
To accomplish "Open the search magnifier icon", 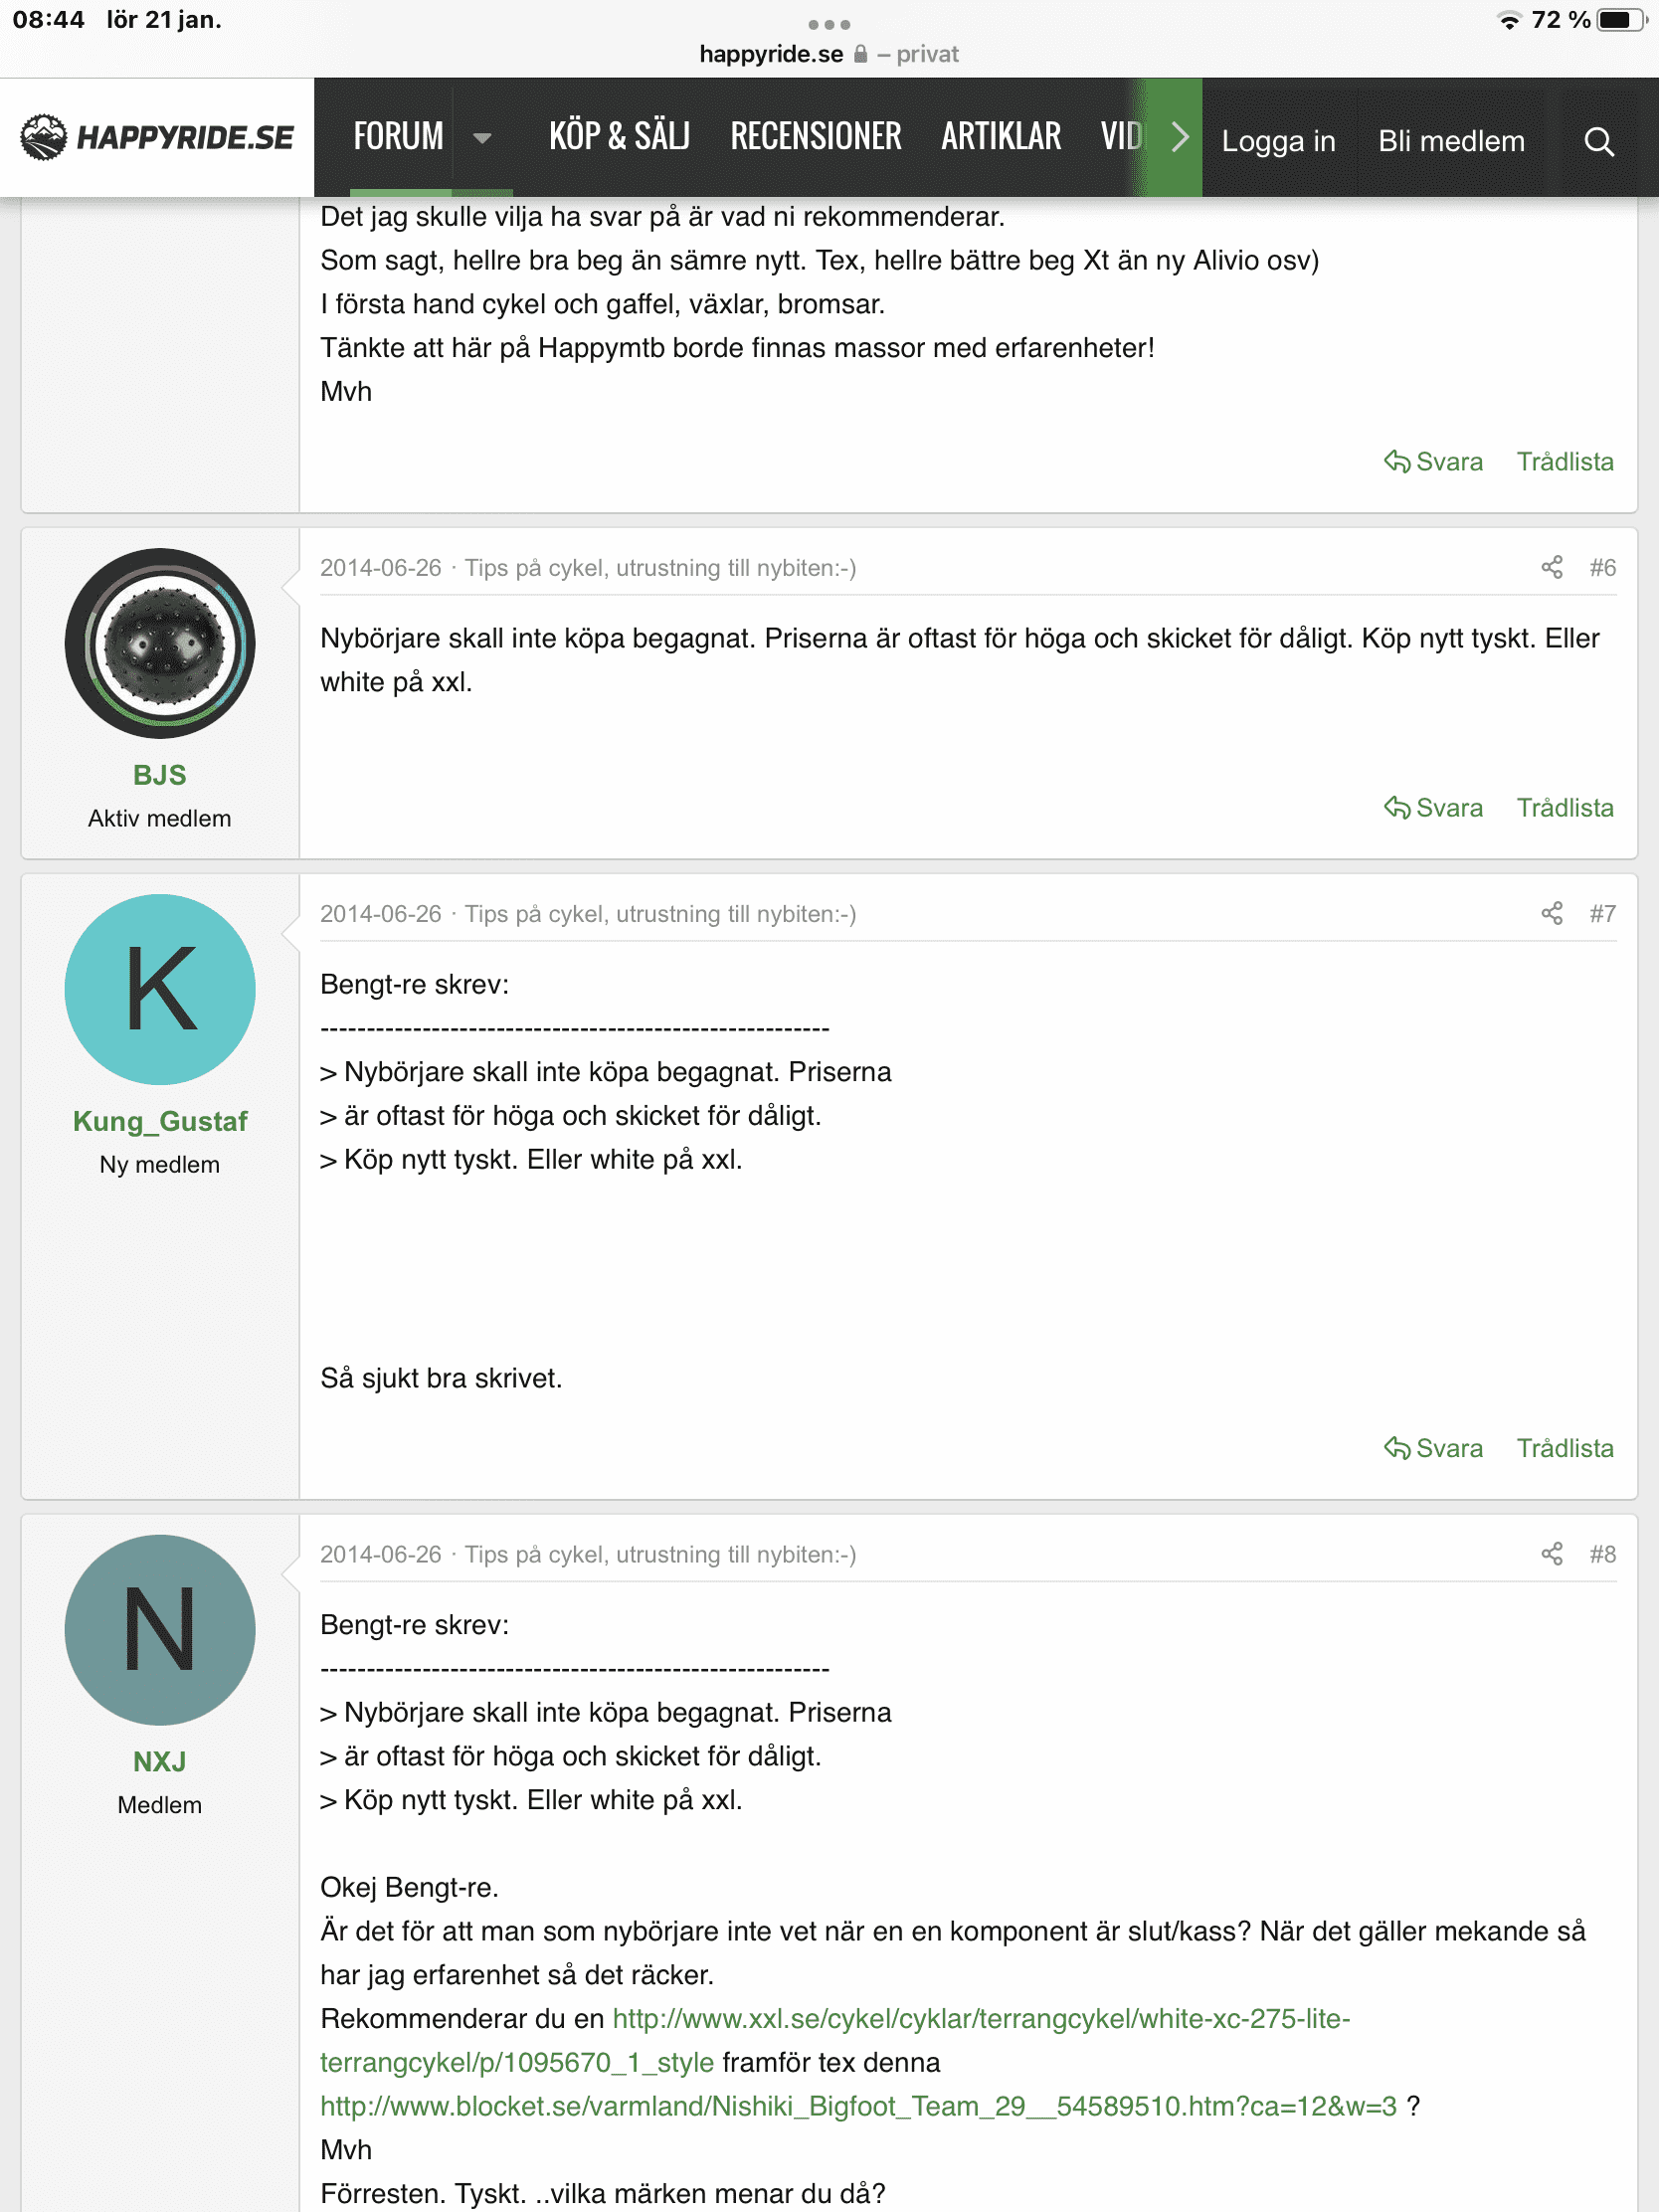I will coord(1598,141).
